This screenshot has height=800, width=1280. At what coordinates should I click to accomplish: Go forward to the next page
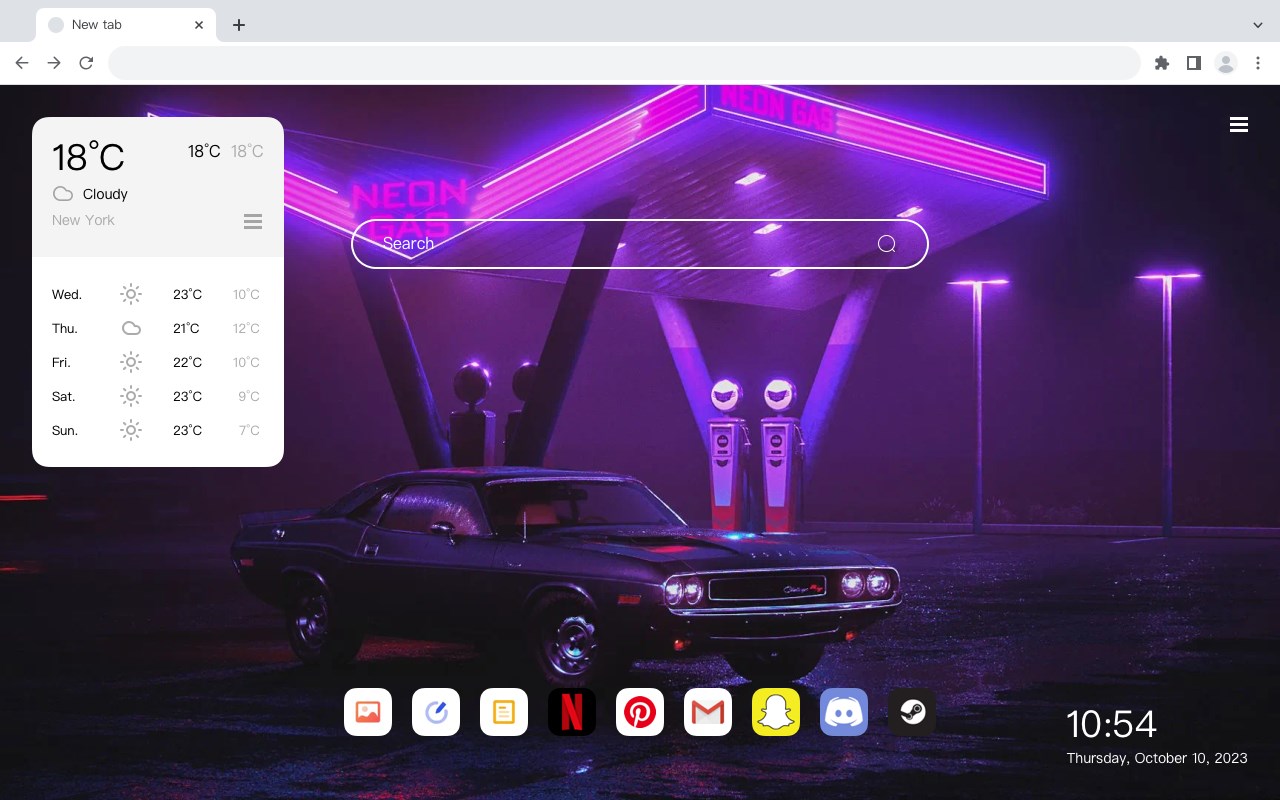(54, 63)
